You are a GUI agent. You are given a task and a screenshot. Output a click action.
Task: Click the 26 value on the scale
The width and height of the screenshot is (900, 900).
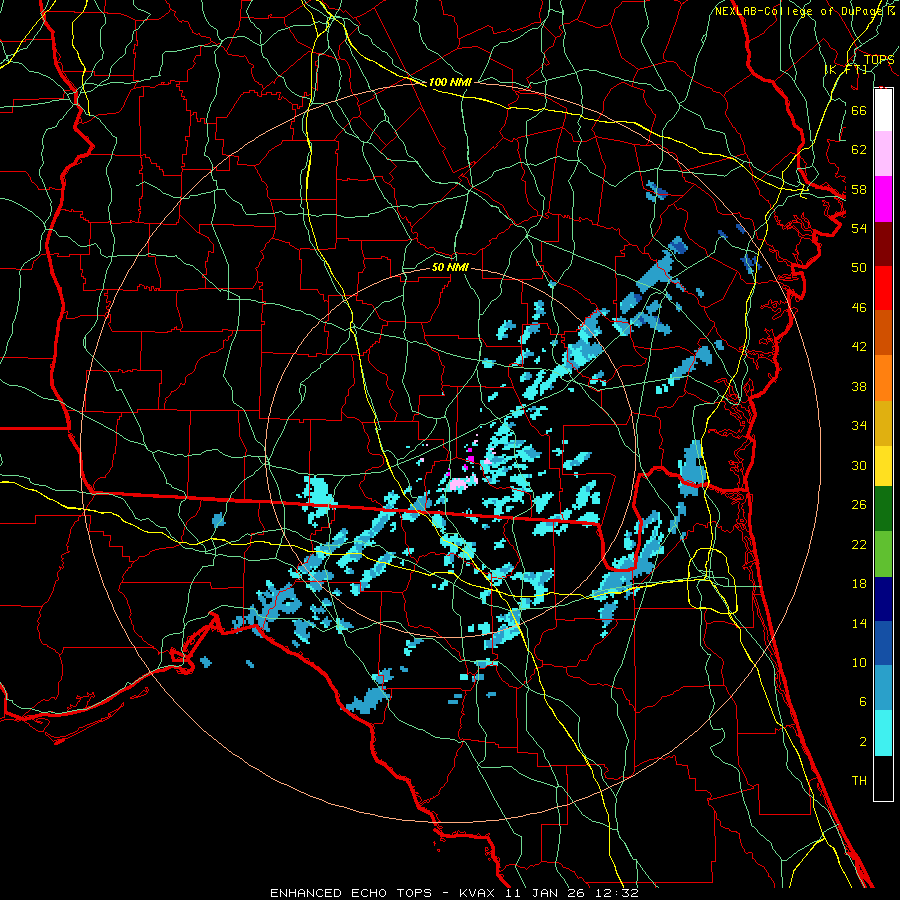(x=859, y=505)
